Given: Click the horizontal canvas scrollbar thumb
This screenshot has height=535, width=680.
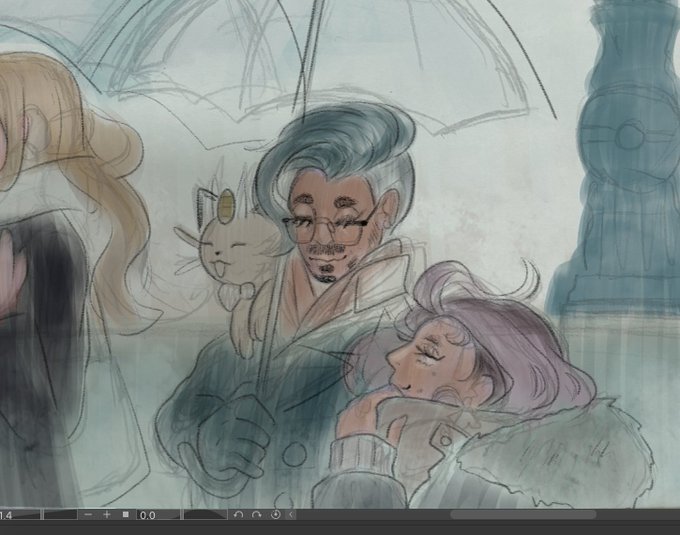Looking at the screenshot, I should tap(523, 515).
